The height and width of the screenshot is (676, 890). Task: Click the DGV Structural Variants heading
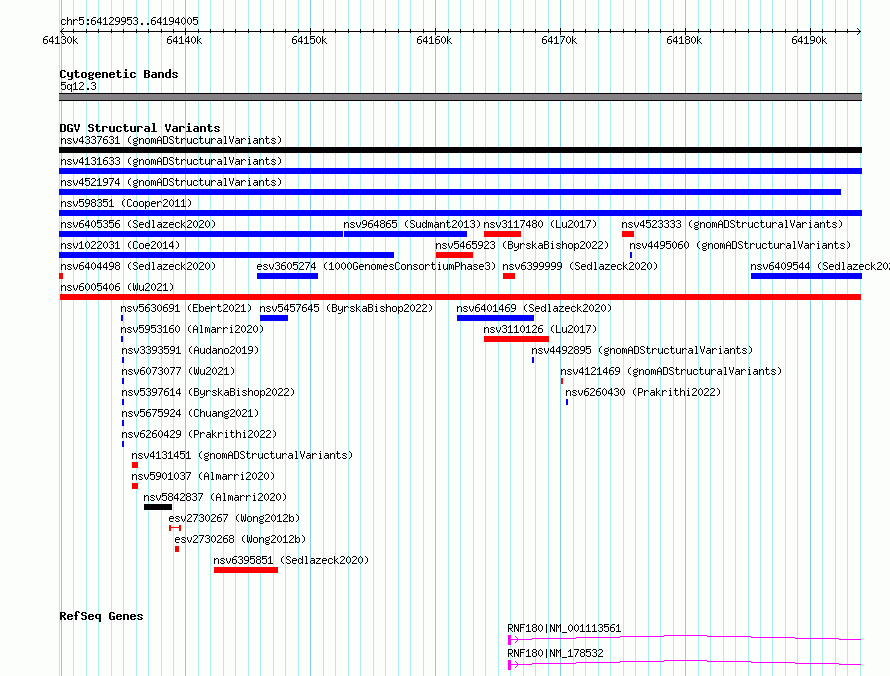[140, 128]
